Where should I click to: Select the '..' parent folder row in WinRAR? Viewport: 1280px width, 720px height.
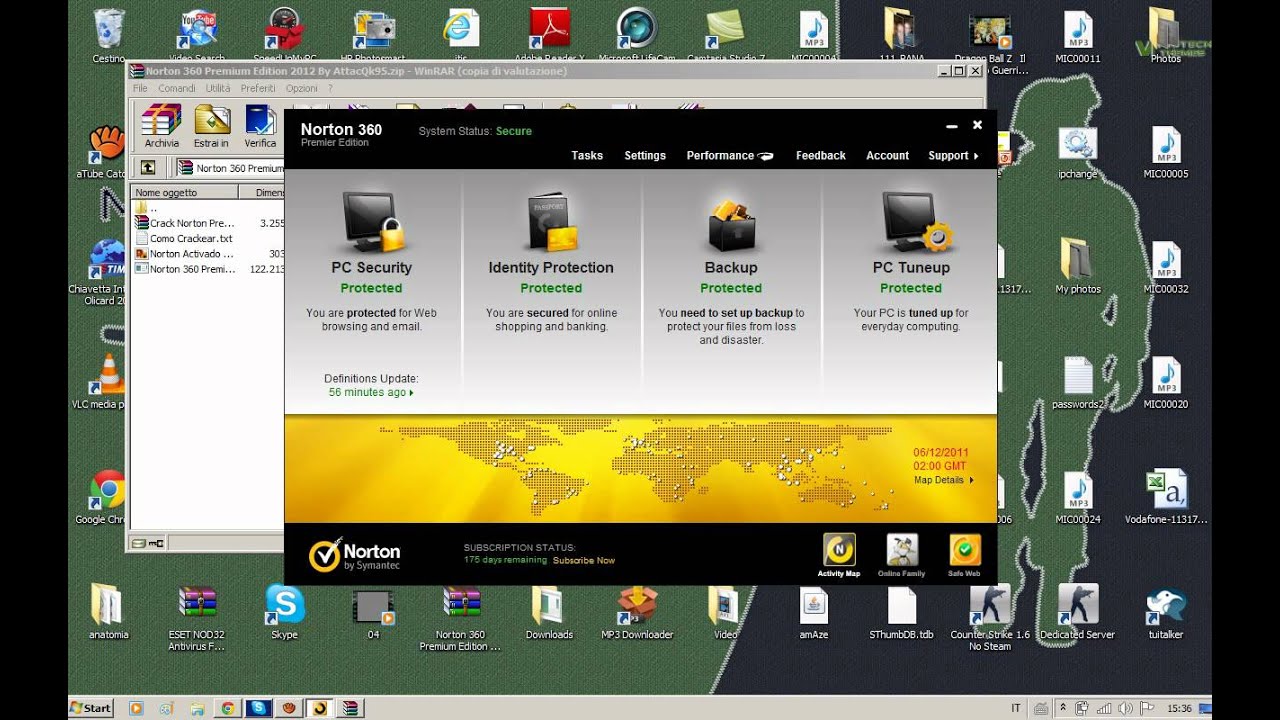pyautogui.click(x=208, y=208)
